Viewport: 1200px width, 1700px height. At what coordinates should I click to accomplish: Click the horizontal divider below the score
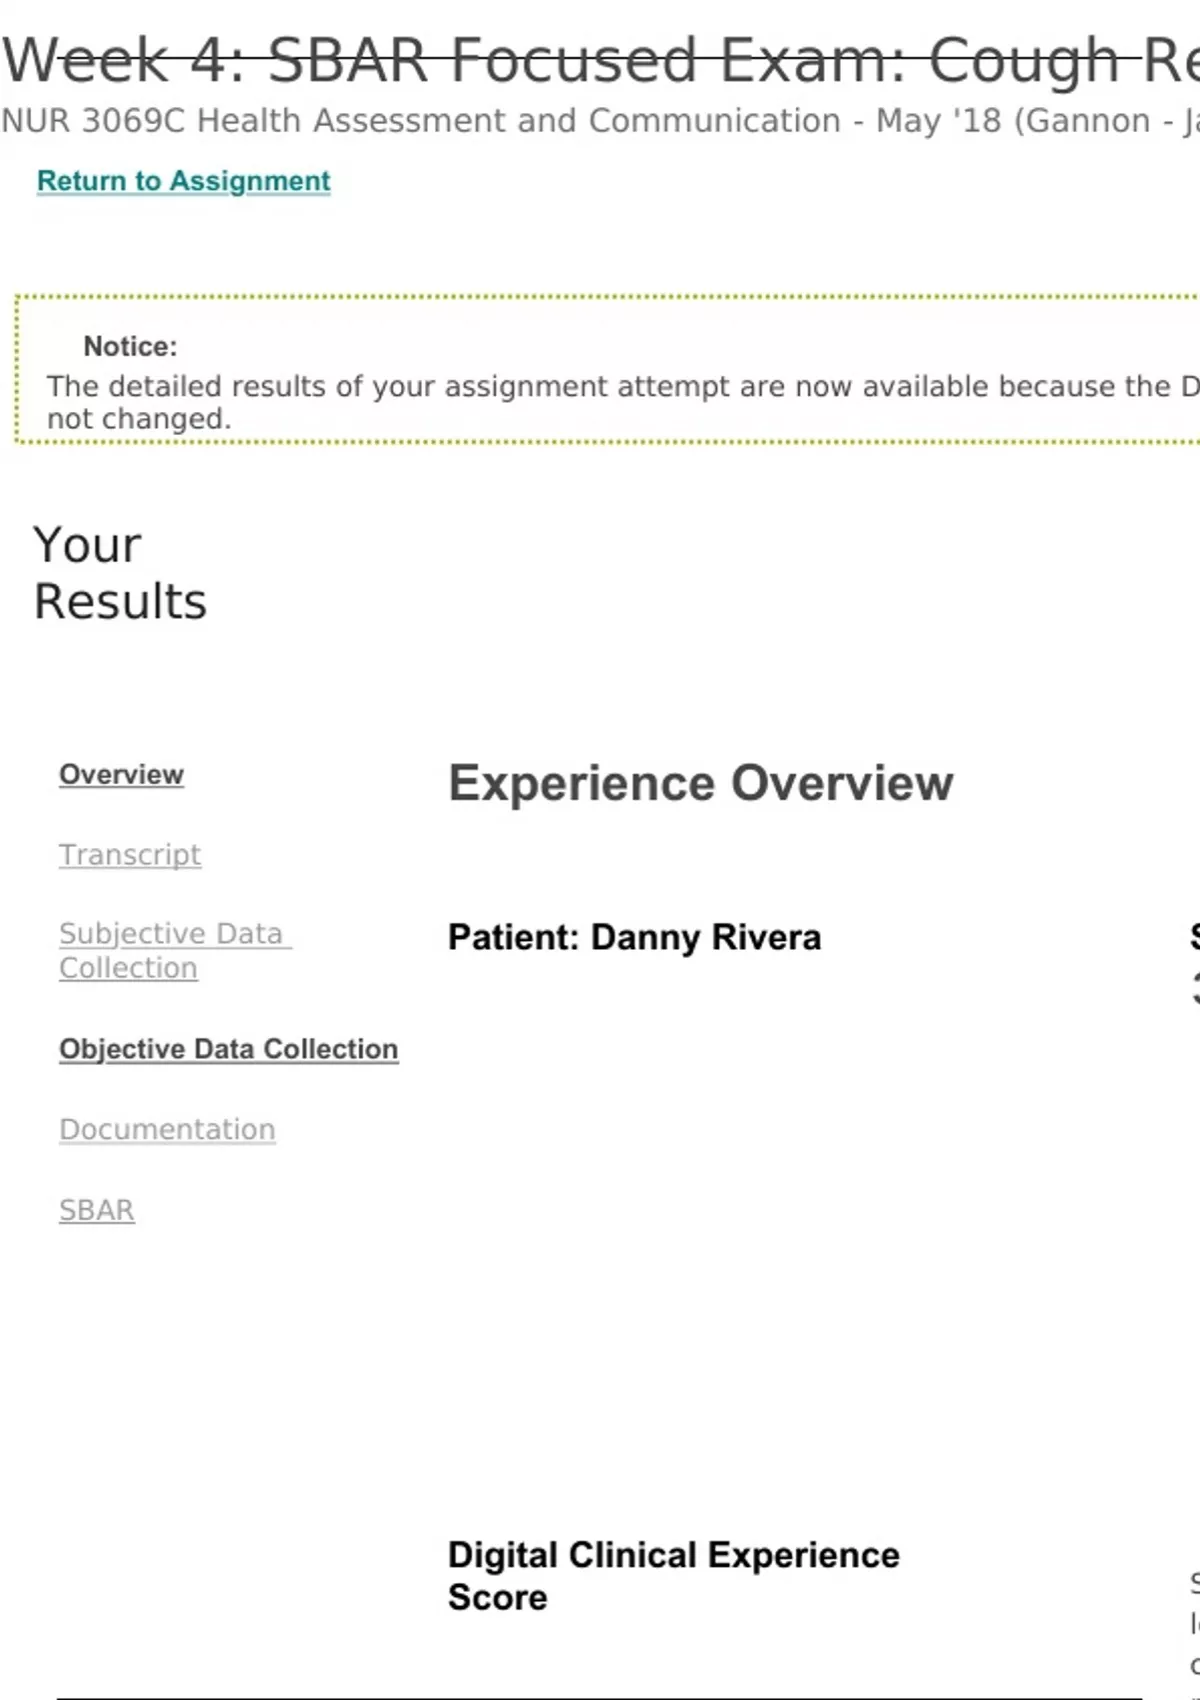coord(600,1698)
